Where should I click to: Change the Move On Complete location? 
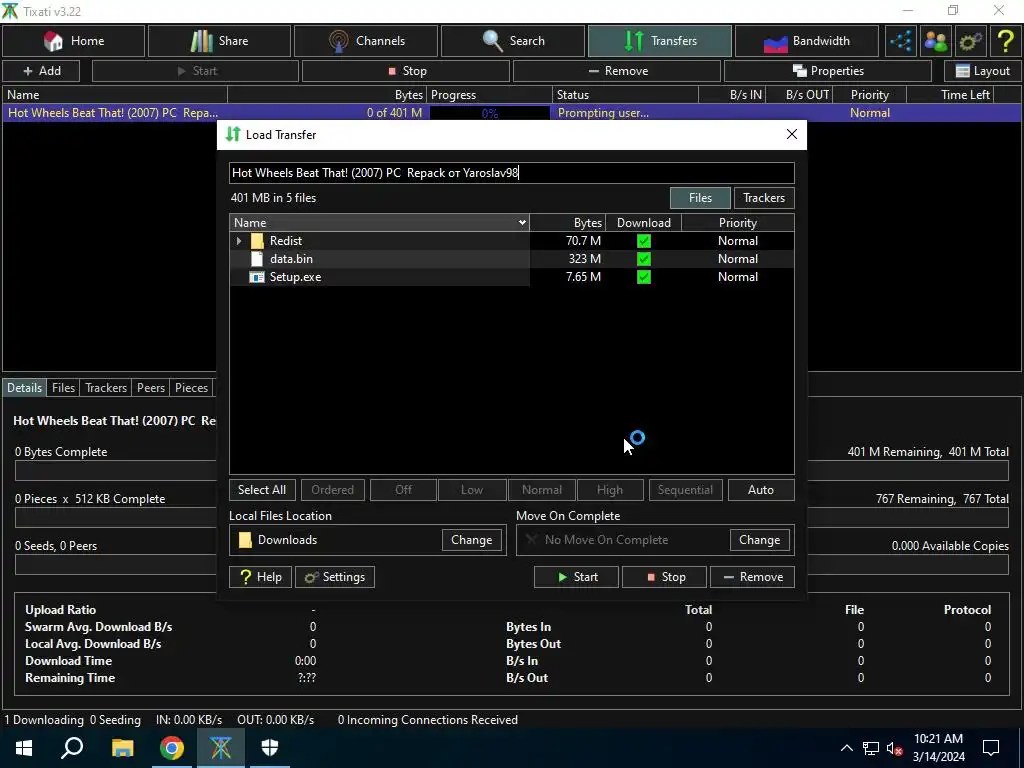(x=760, y=540)
